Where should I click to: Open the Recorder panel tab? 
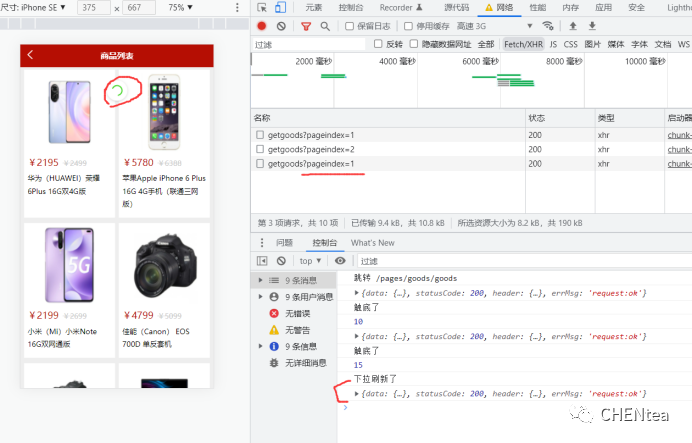click(401, 8)
